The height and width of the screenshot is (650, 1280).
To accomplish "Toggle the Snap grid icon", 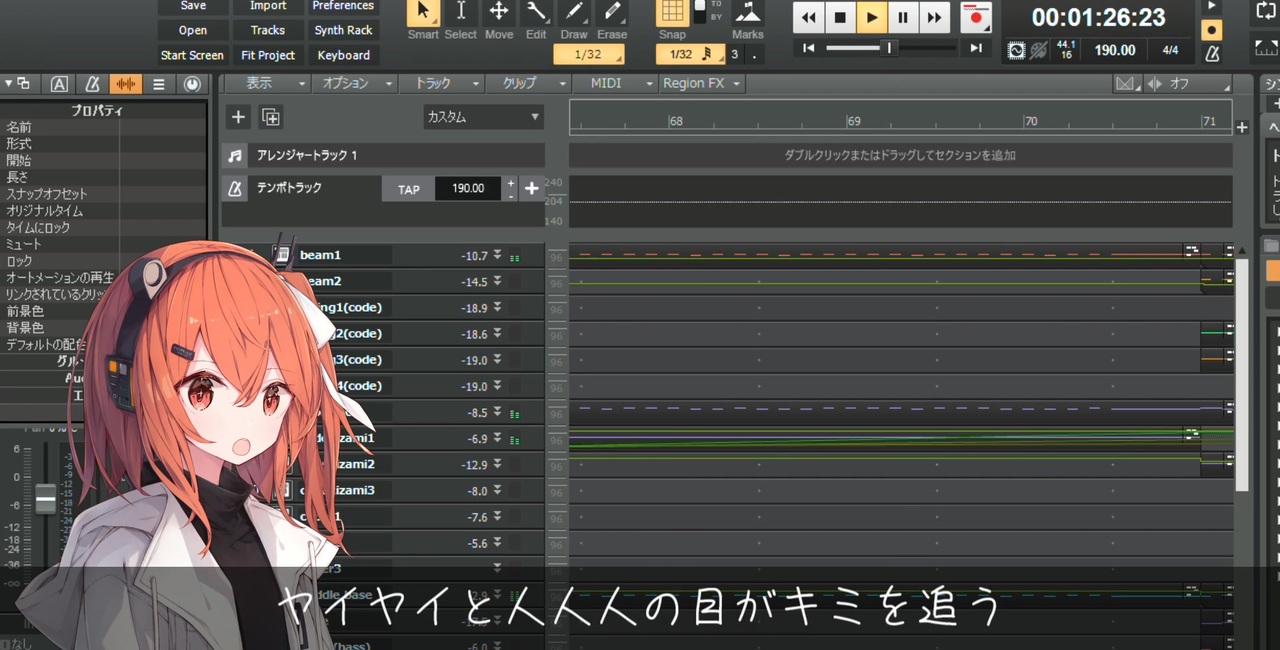I will [x=673, y=13].
